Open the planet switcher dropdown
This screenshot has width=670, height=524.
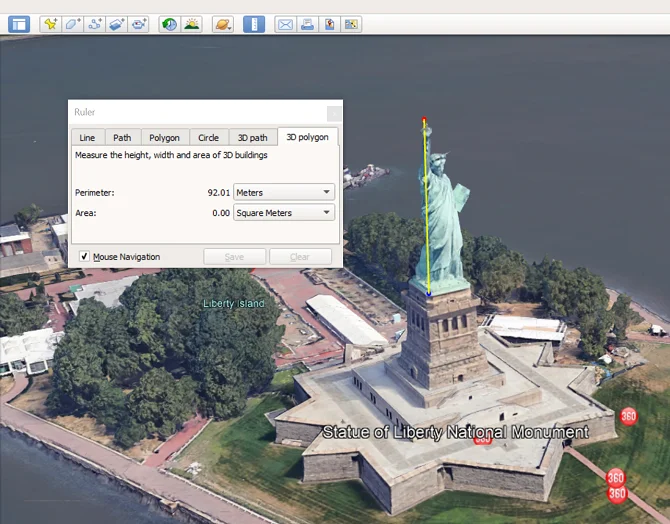pos(223,24)
